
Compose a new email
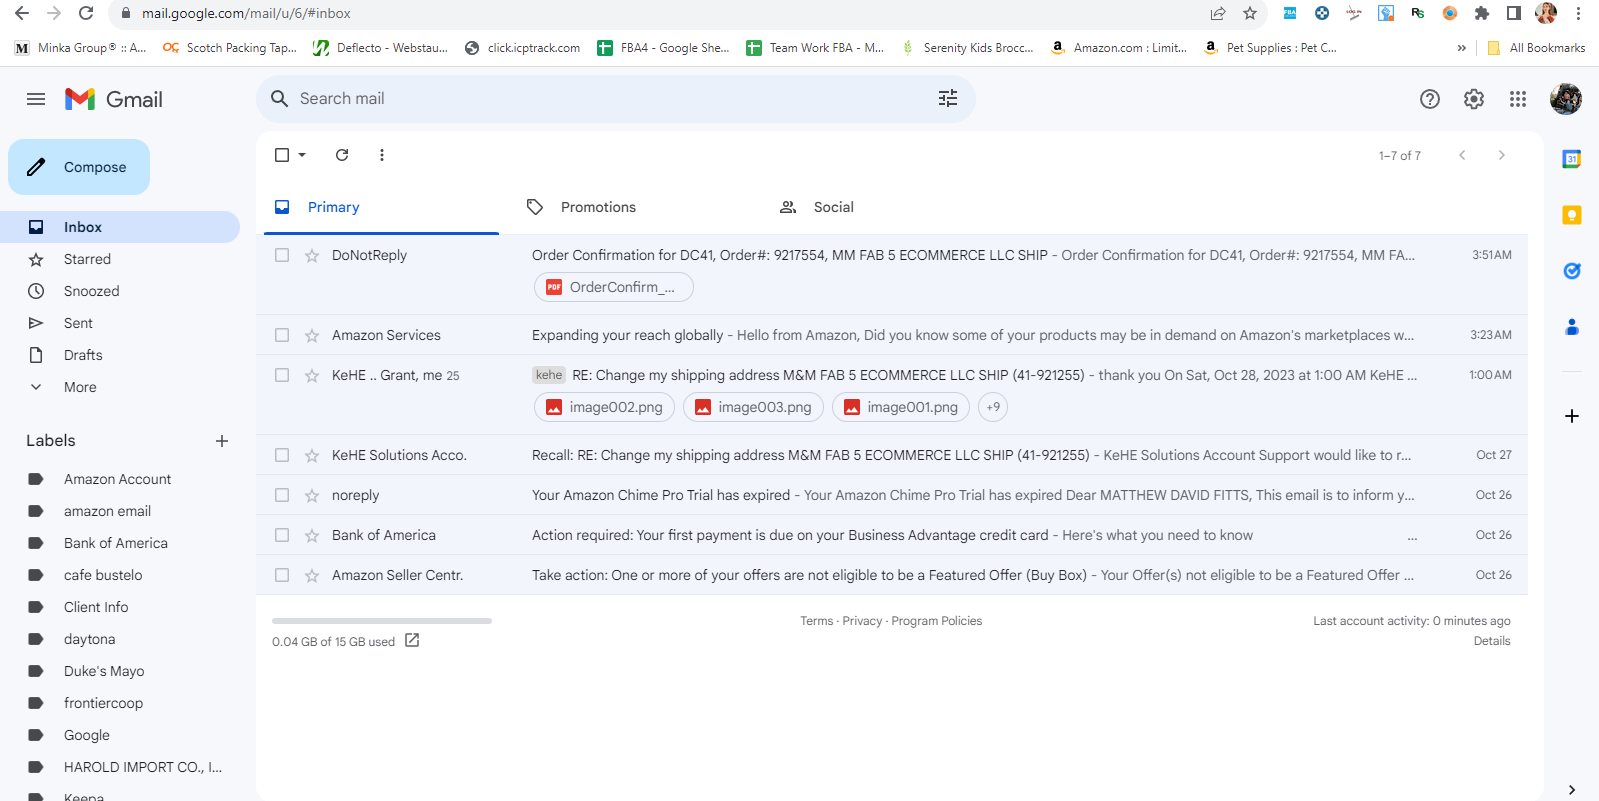pos(79,167)
